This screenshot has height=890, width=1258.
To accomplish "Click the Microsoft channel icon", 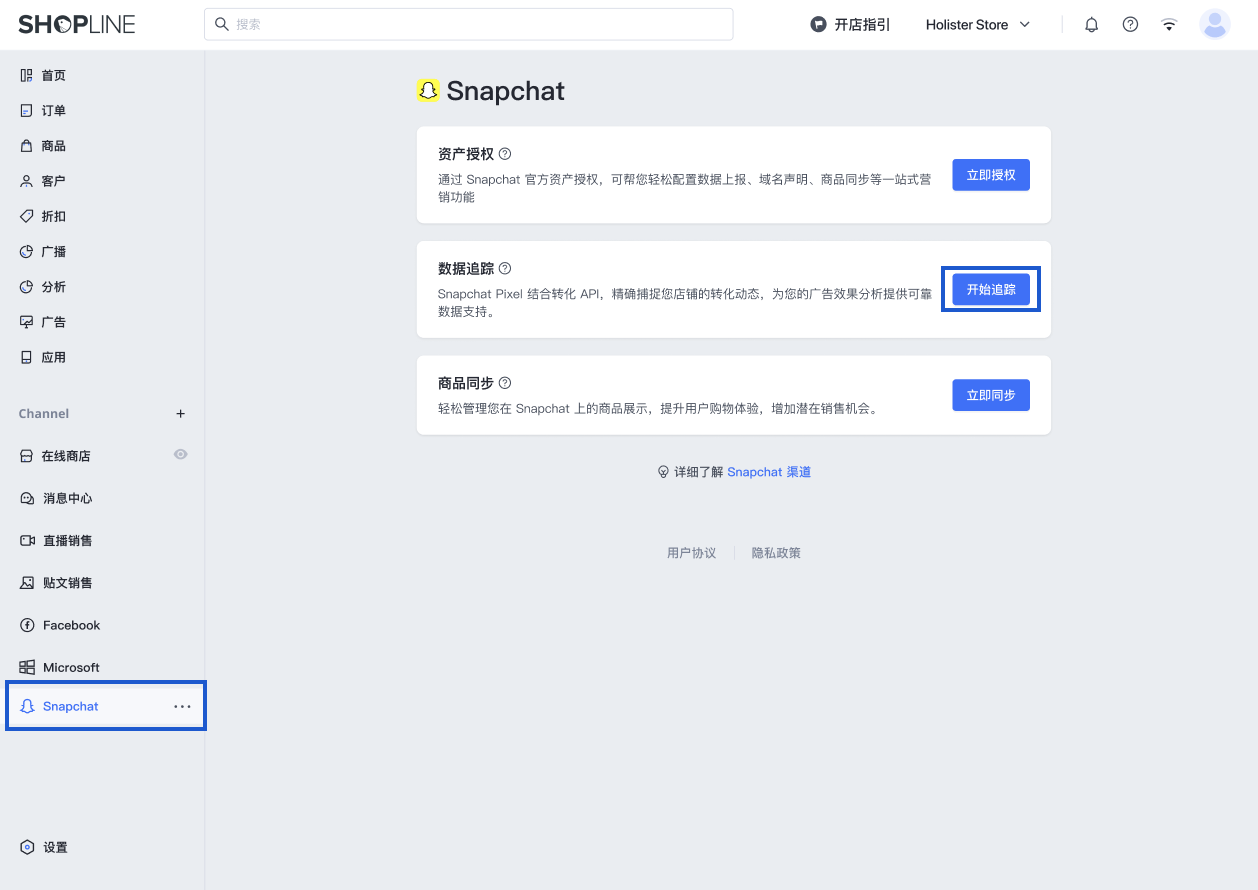I will pyautogui.click(x=27, y=667).
